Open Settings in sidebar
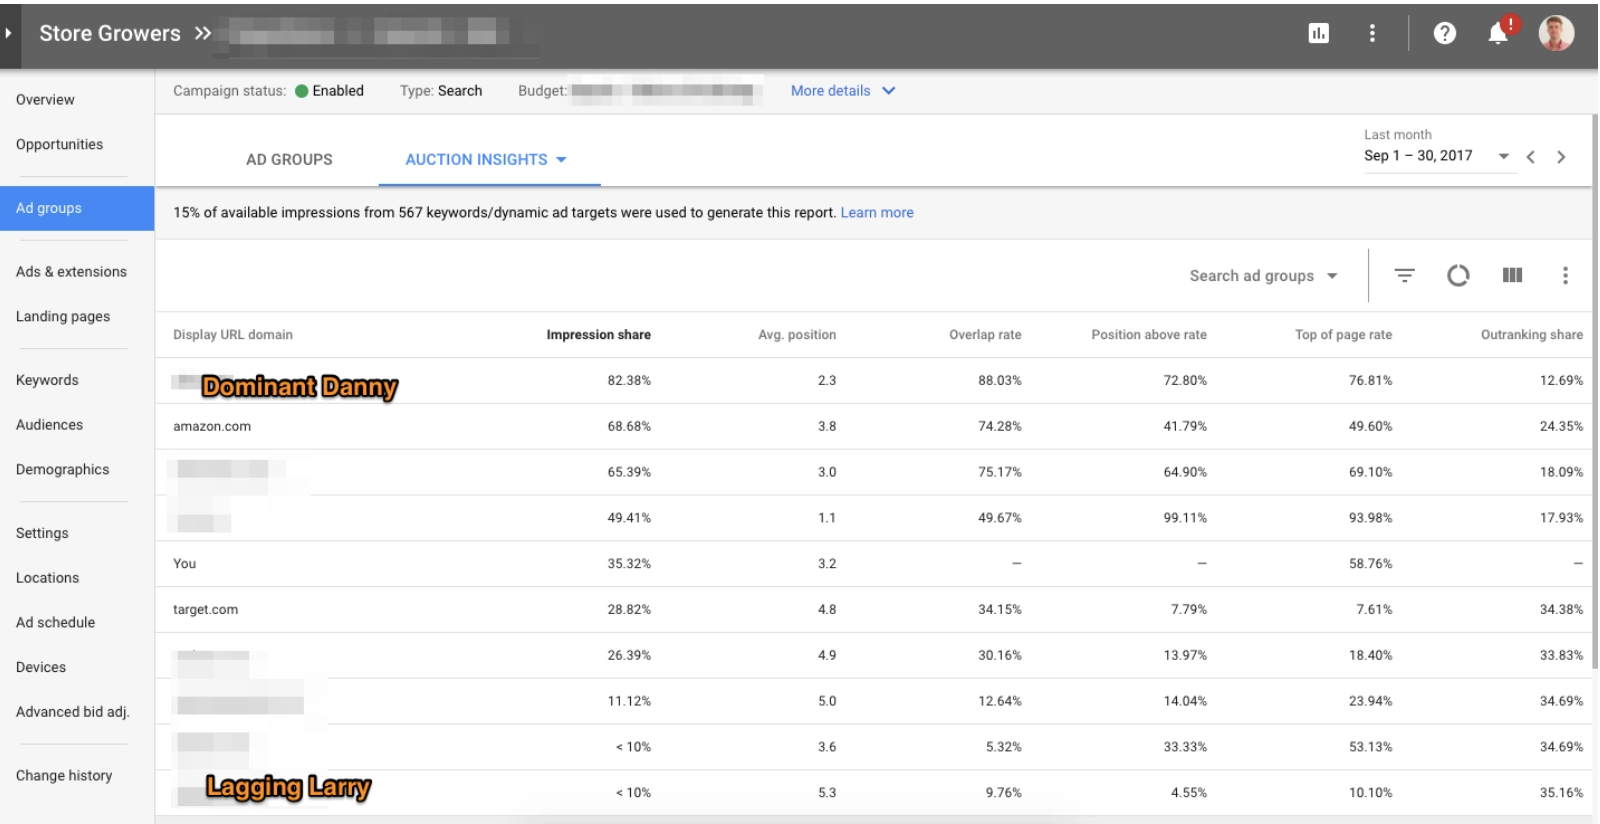 (42, 533)
